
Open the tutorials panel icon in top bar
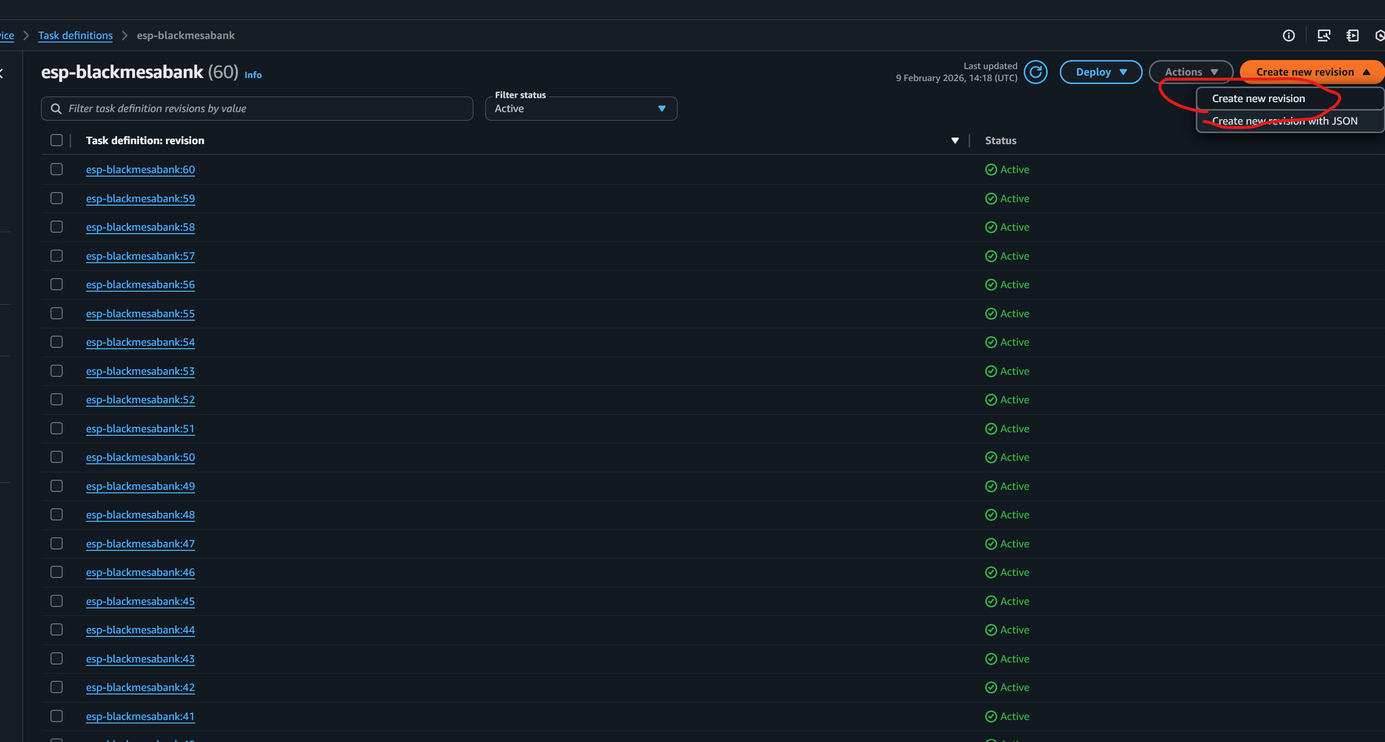(x=1353, y=36)
